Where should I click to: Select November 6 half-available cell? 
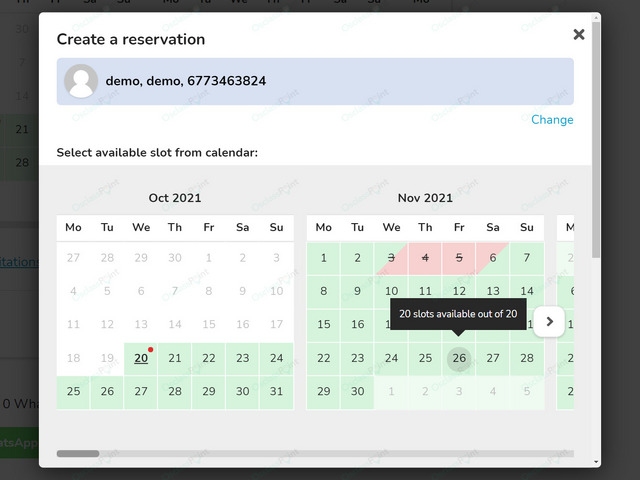493,258
